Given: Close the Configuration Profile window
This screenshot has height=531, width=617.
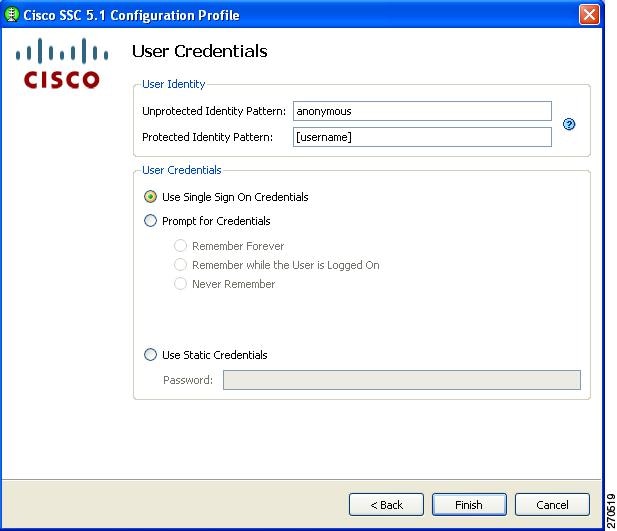Looking at the screenshot, I should pos(589,15).
